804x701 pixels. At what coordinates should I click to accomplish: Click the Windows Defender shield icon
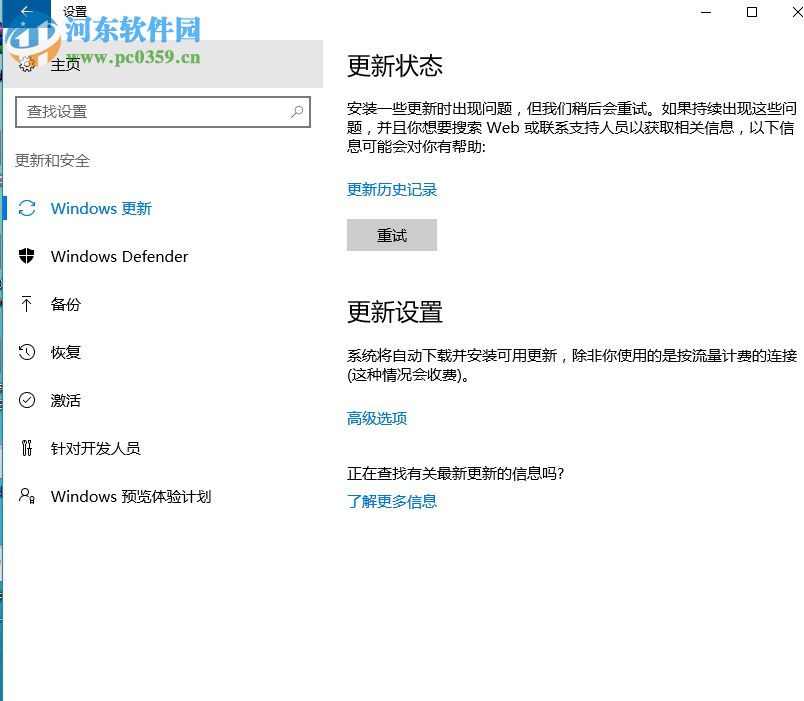(28, 256)
